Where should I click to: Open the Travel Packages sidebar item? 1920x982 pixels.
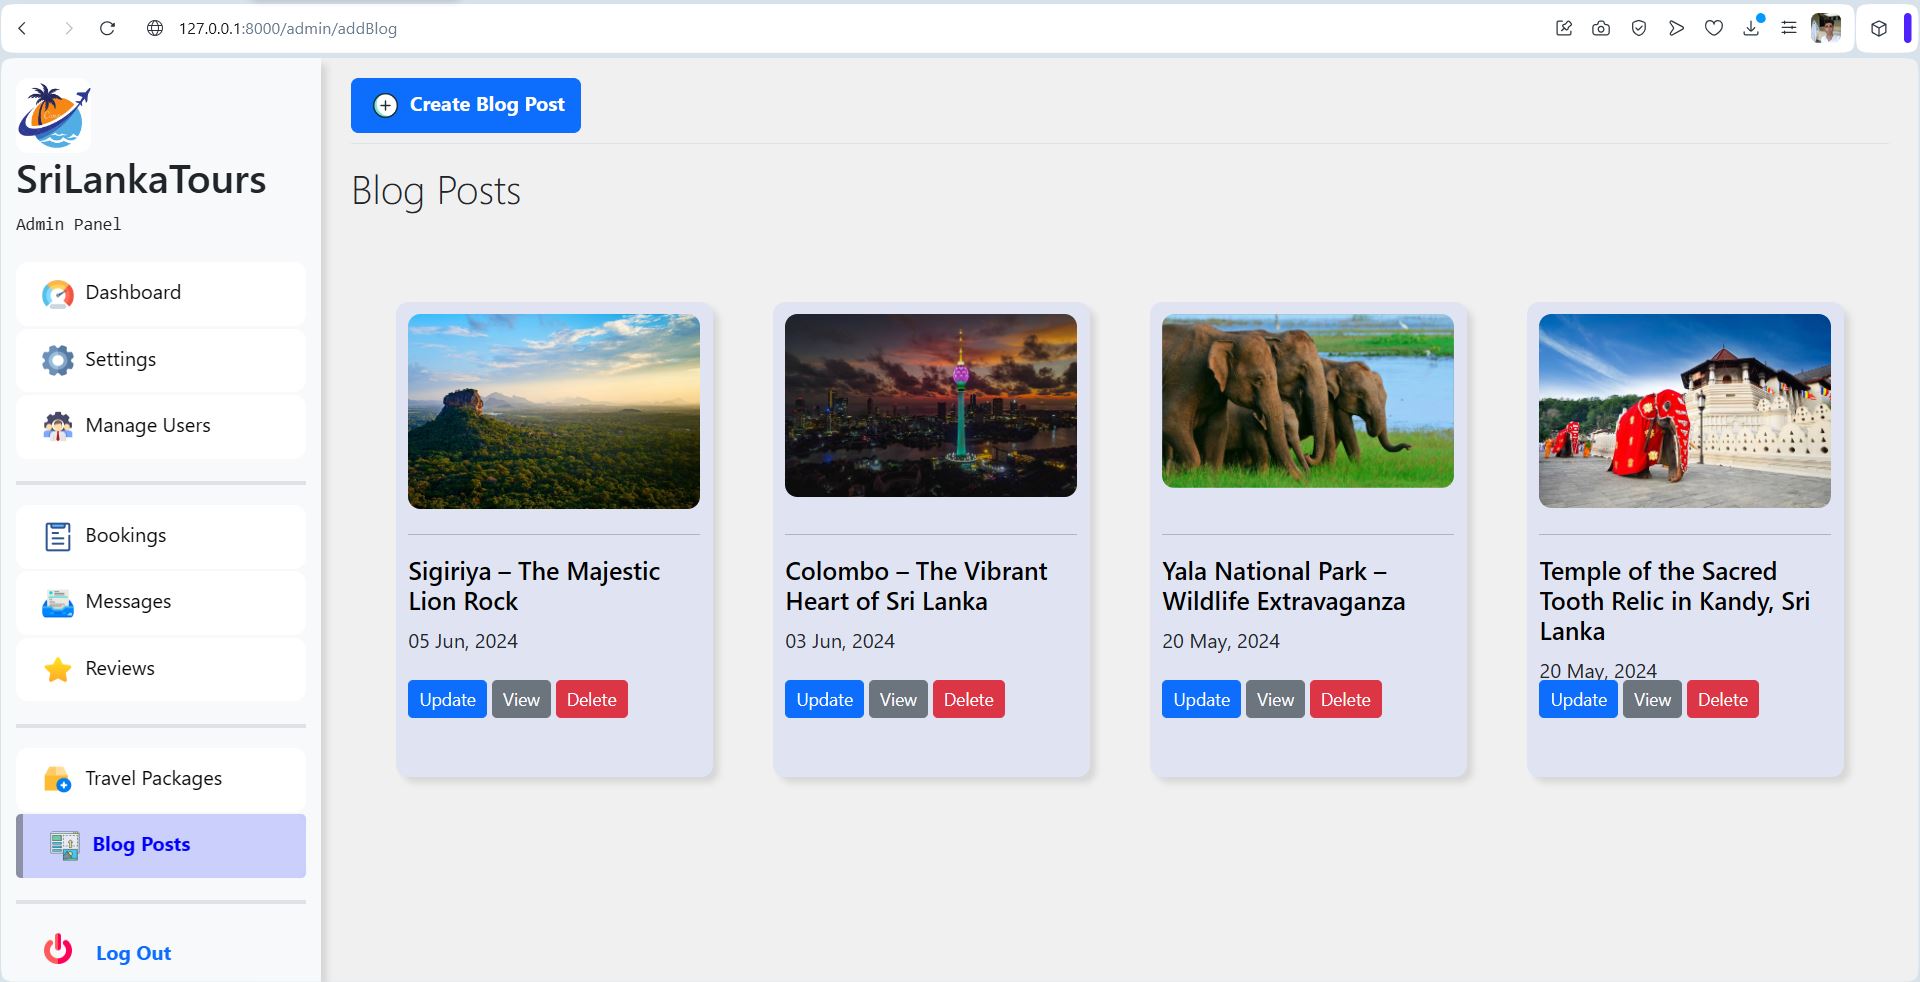click(x=161, y=779)
